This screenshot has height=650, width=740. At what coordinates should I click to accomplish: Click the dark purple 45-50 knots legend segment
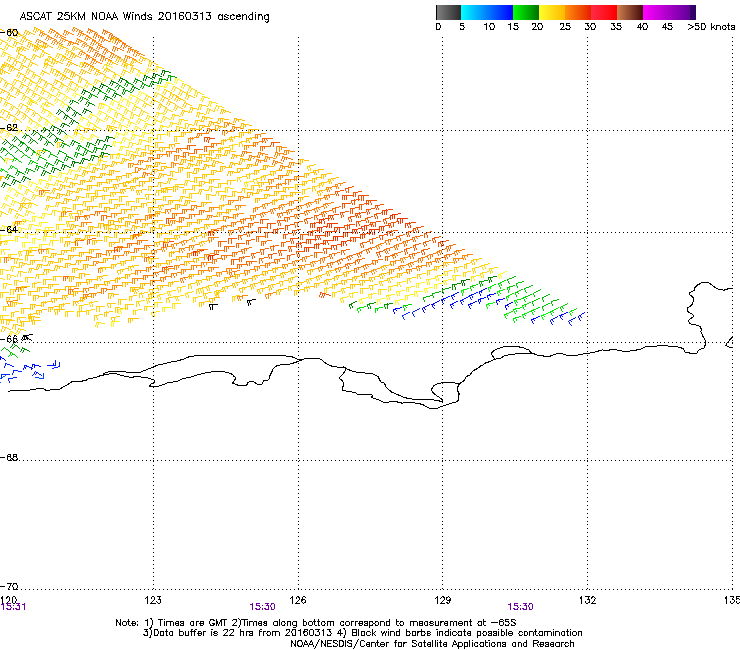[x=682, y=12]
